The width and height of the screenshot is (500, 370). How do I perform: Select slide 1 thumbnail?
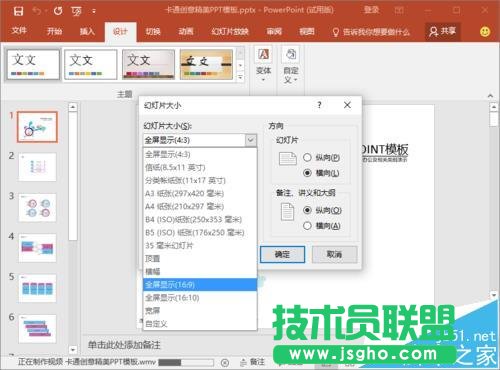37,127
